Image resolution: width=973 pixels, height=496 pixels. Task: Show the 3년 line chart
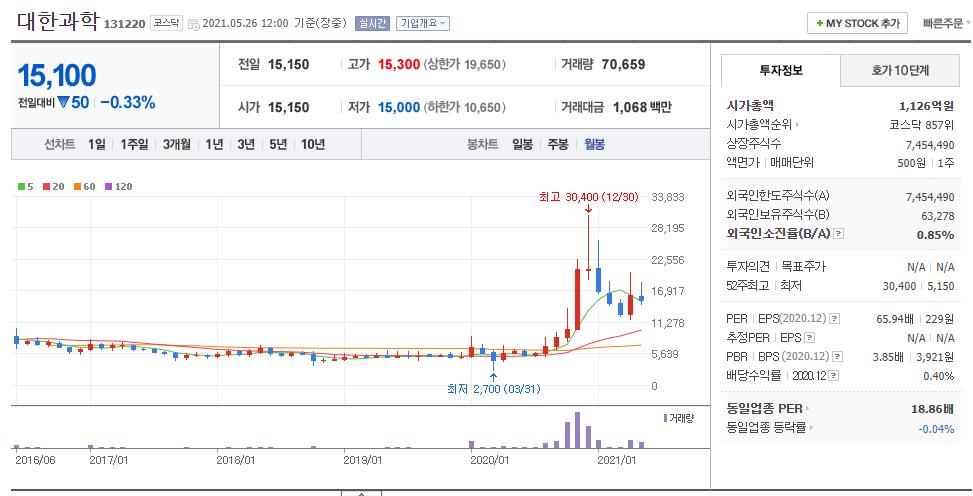tap(246, 144)
